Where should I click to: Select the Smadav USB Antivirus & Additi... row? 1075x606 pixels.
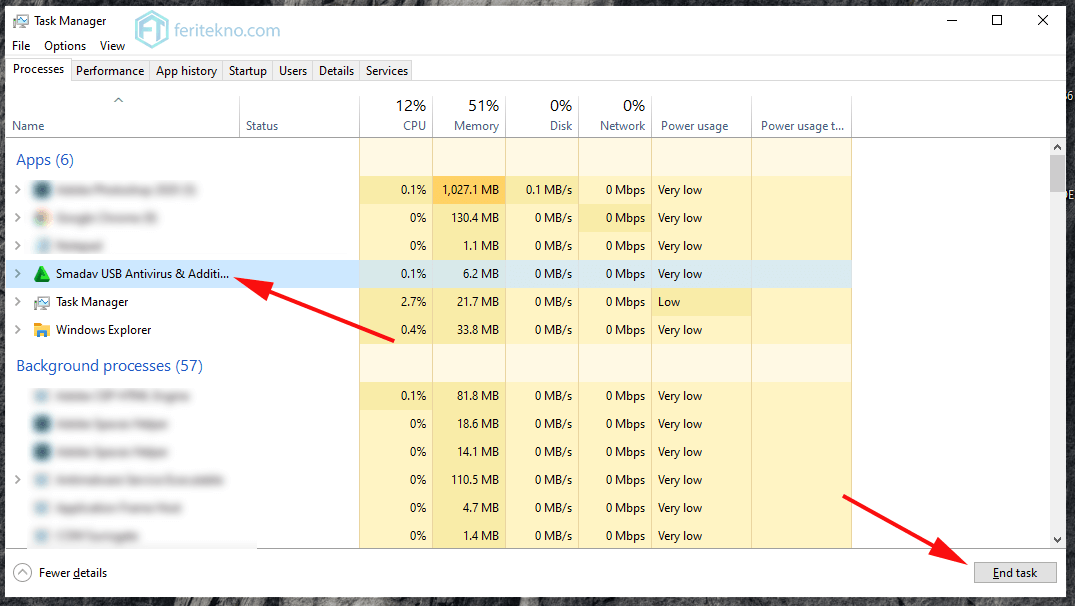428,274
